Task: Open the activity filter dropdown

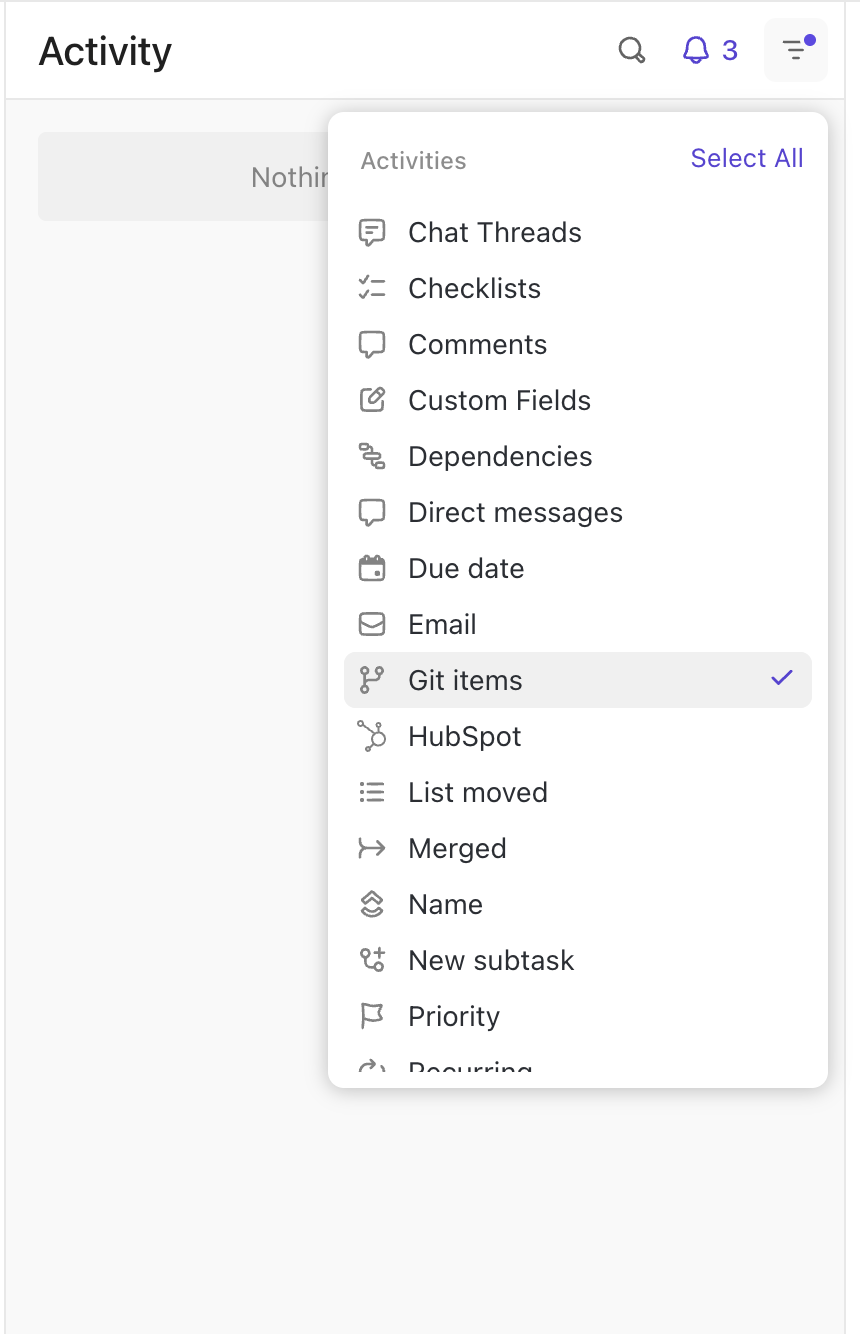Action: tap(795, 50)
